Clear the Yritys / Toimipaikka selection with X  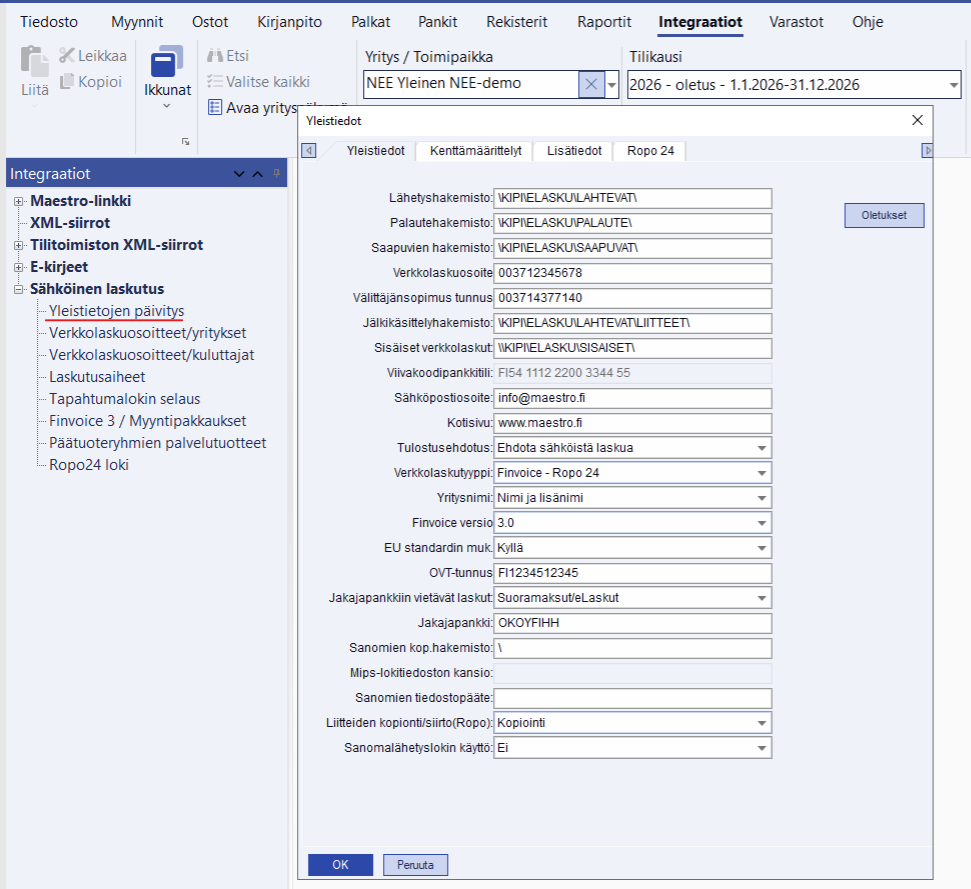591,85
